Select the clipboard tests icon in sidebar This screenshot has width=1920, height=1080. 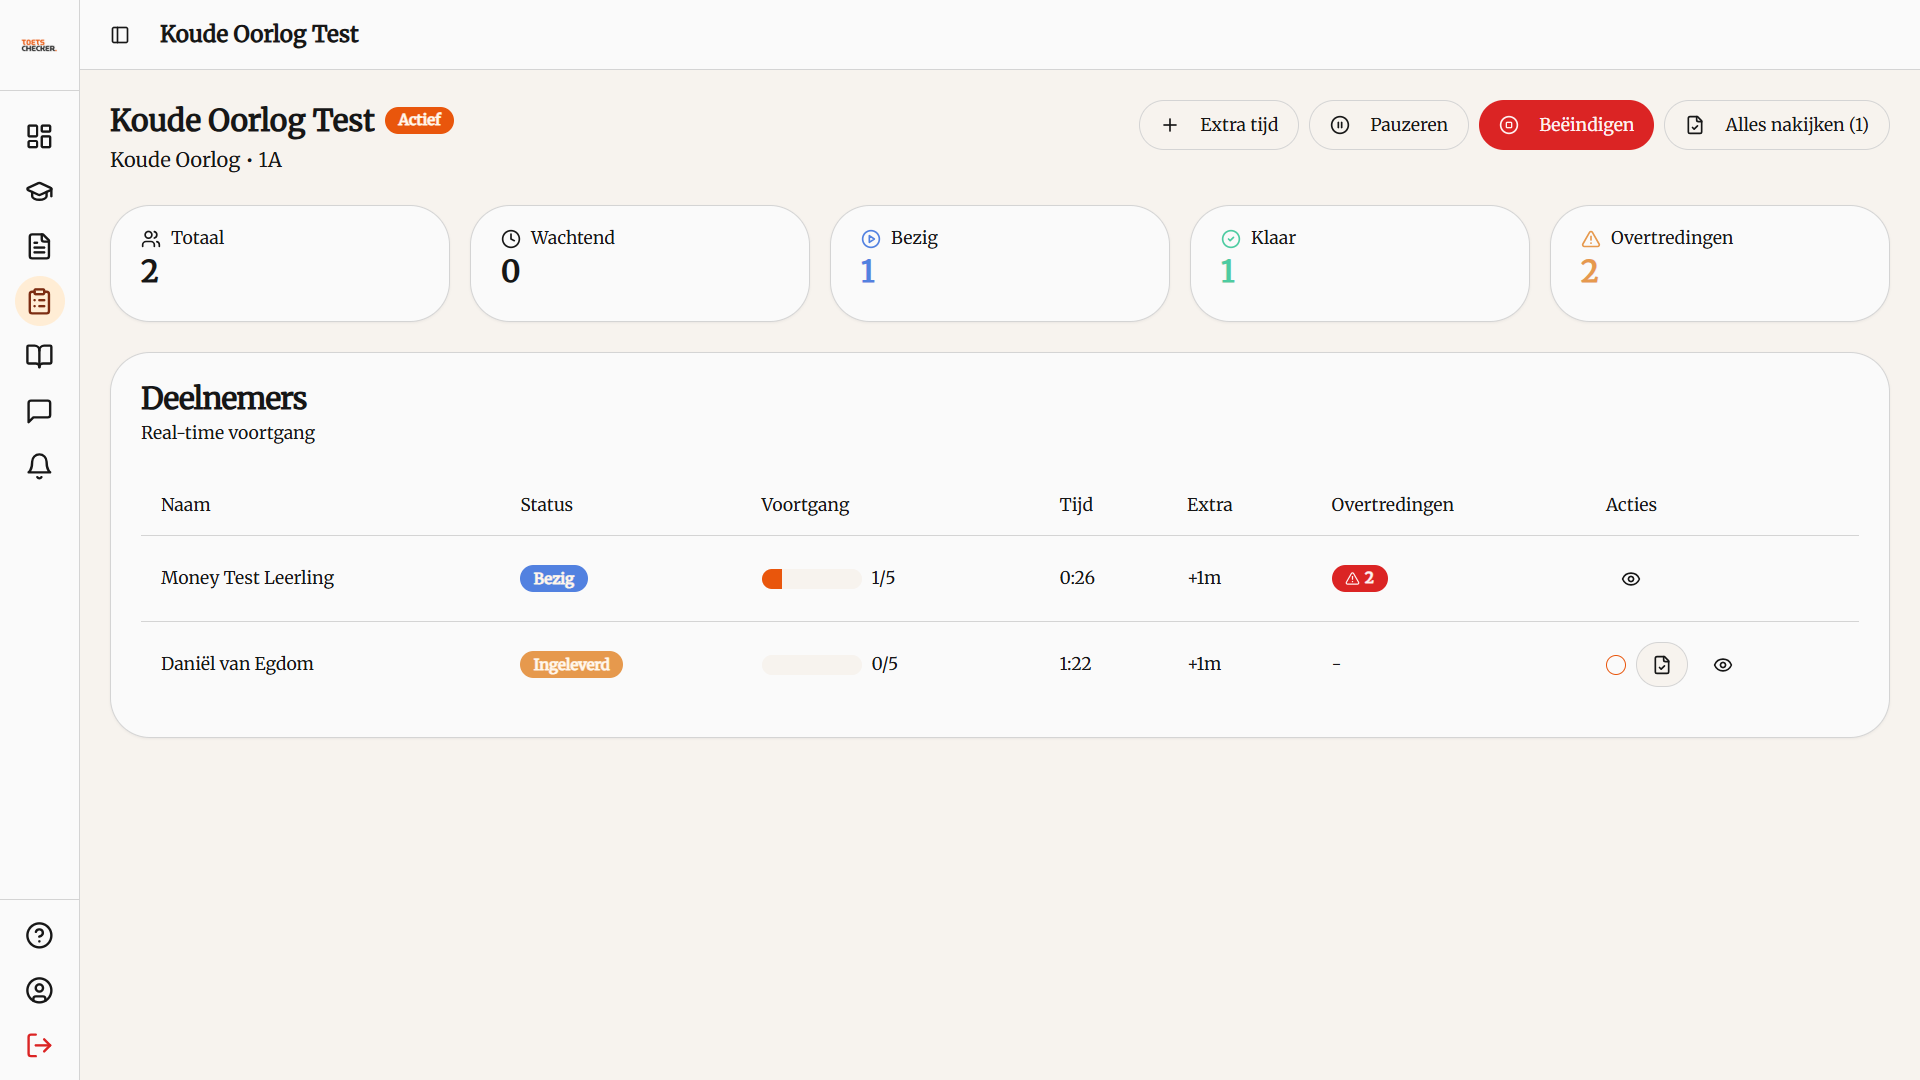(x=39, y=300)
